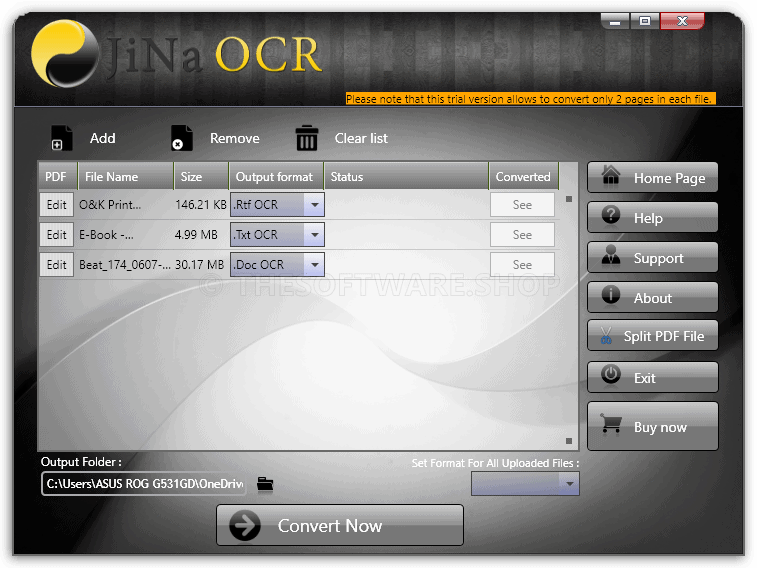Browse output folder with folder icon
The width and height of the screenshot is (757, 568).
click(265, 484)
